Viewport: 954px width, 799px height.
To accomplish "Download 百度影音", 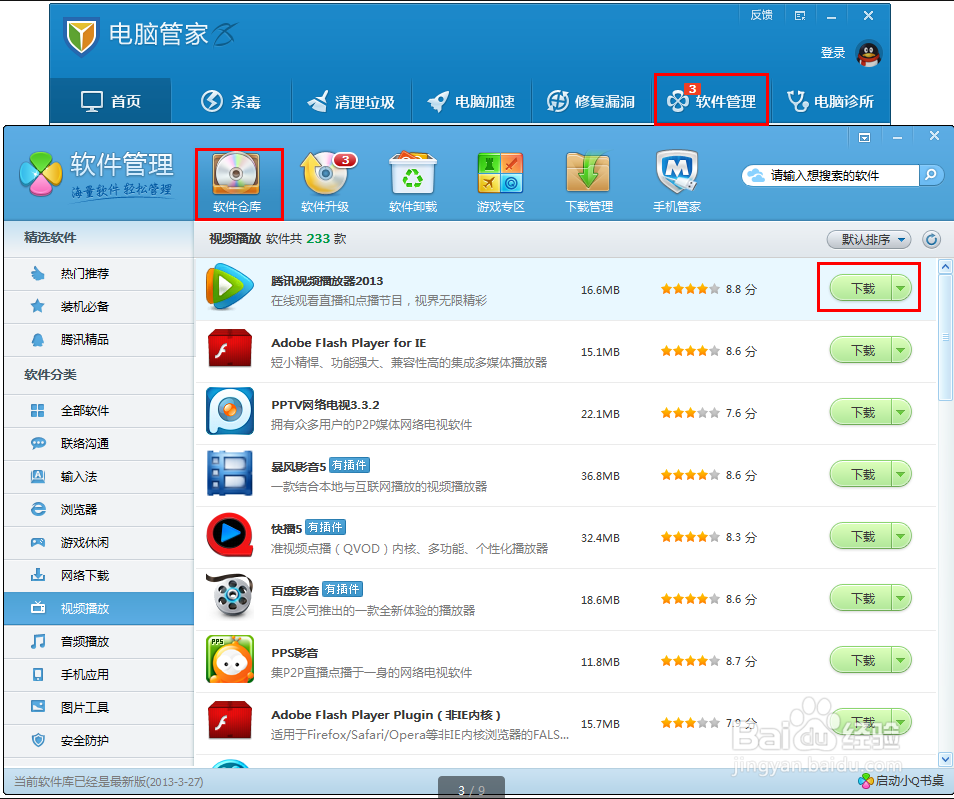I will point(862,598).
